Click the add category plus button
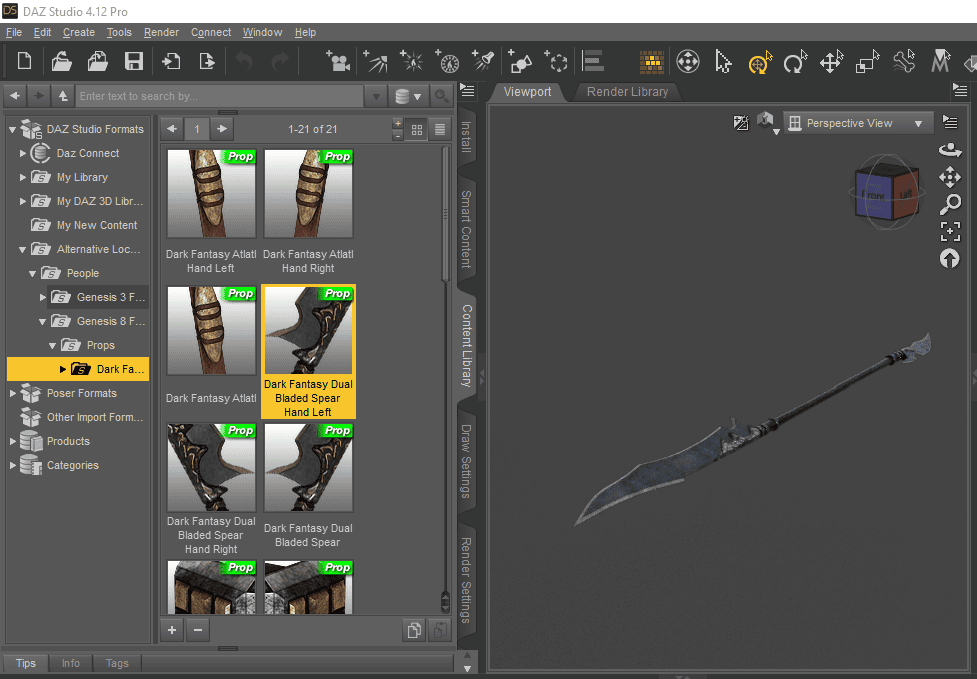Viewport: 977px width, 679px height. (x=171, y=630)
